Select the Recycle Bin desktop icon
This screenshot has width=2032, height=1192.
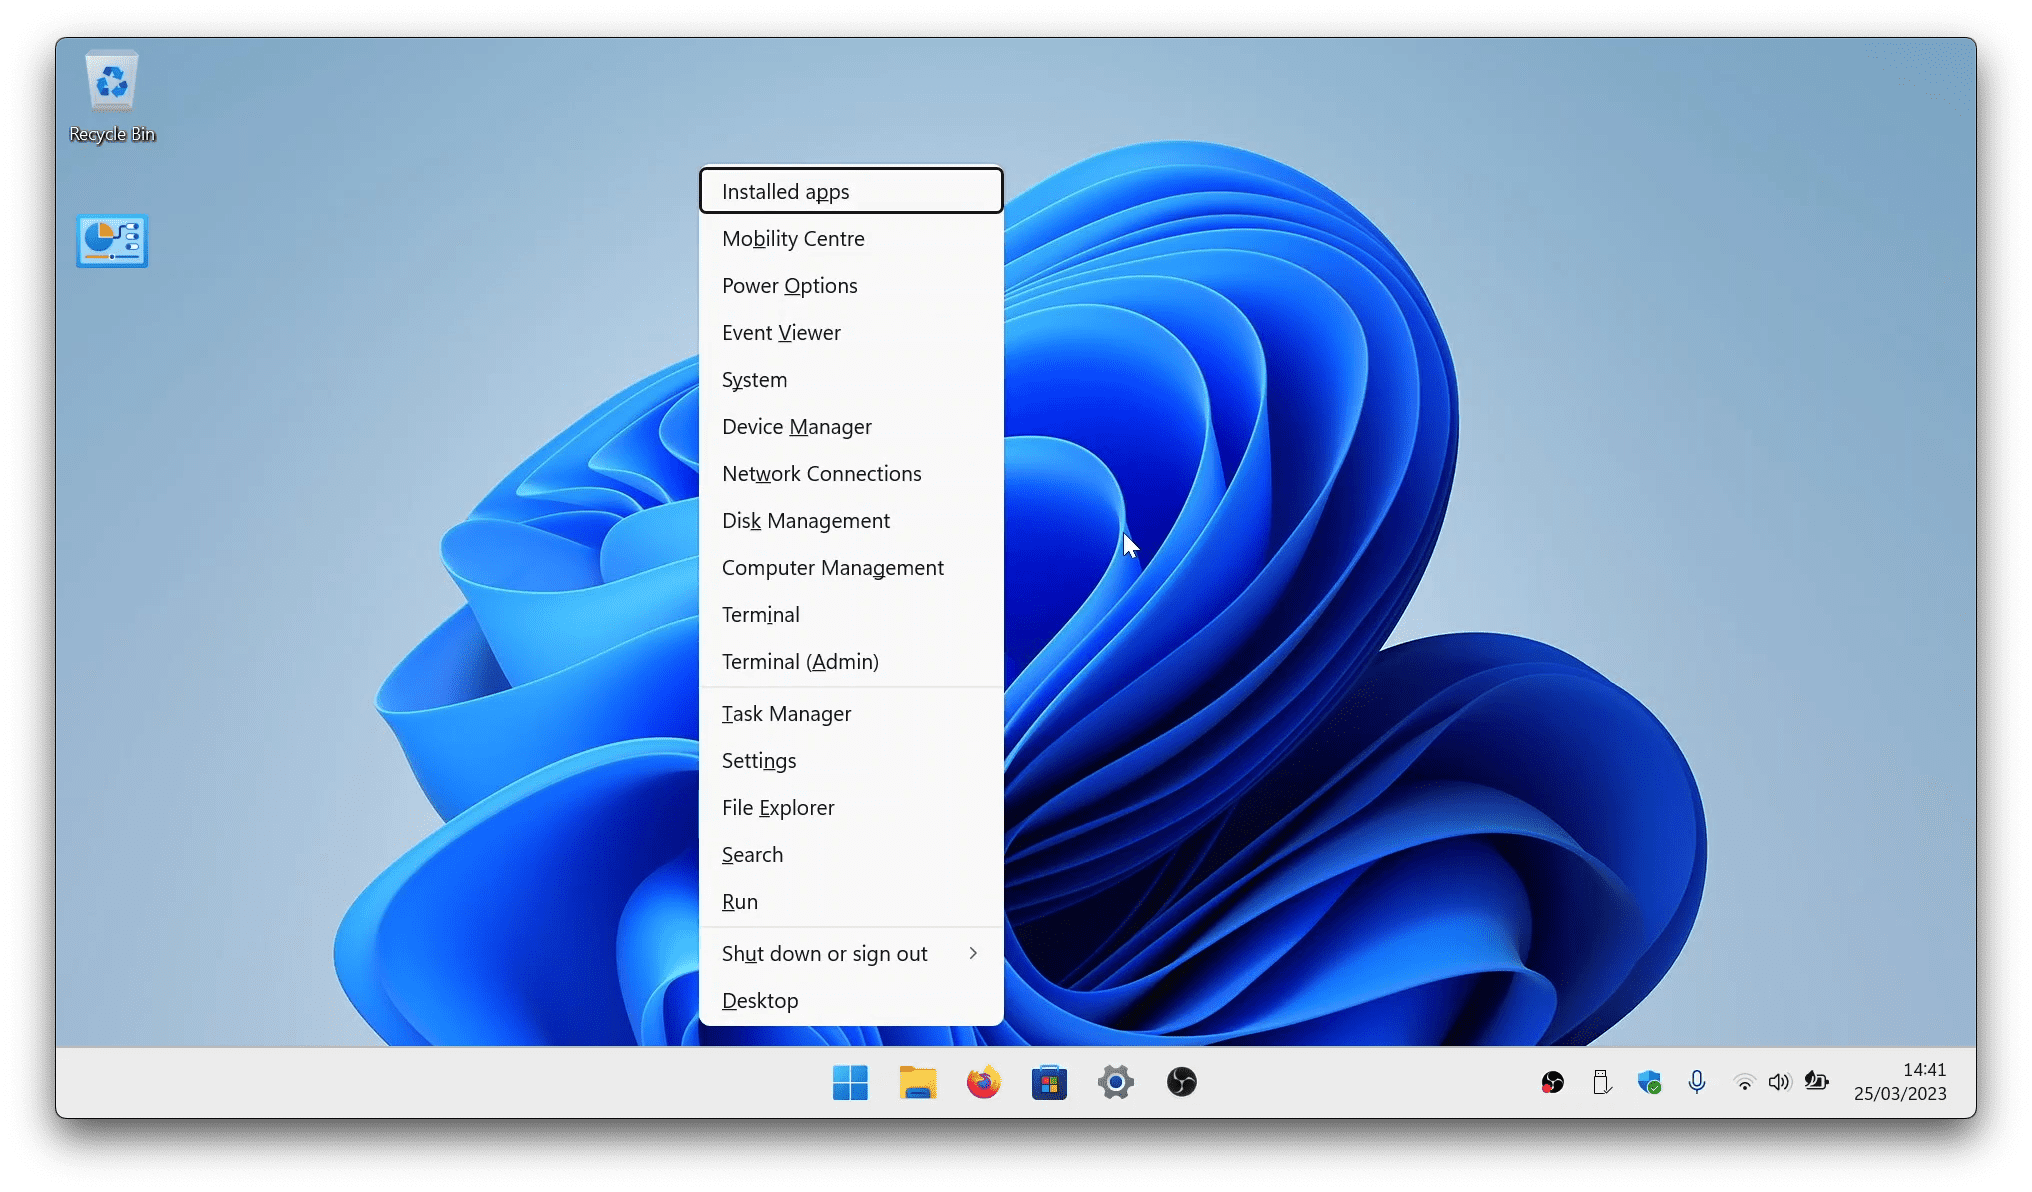coord(112,97)
